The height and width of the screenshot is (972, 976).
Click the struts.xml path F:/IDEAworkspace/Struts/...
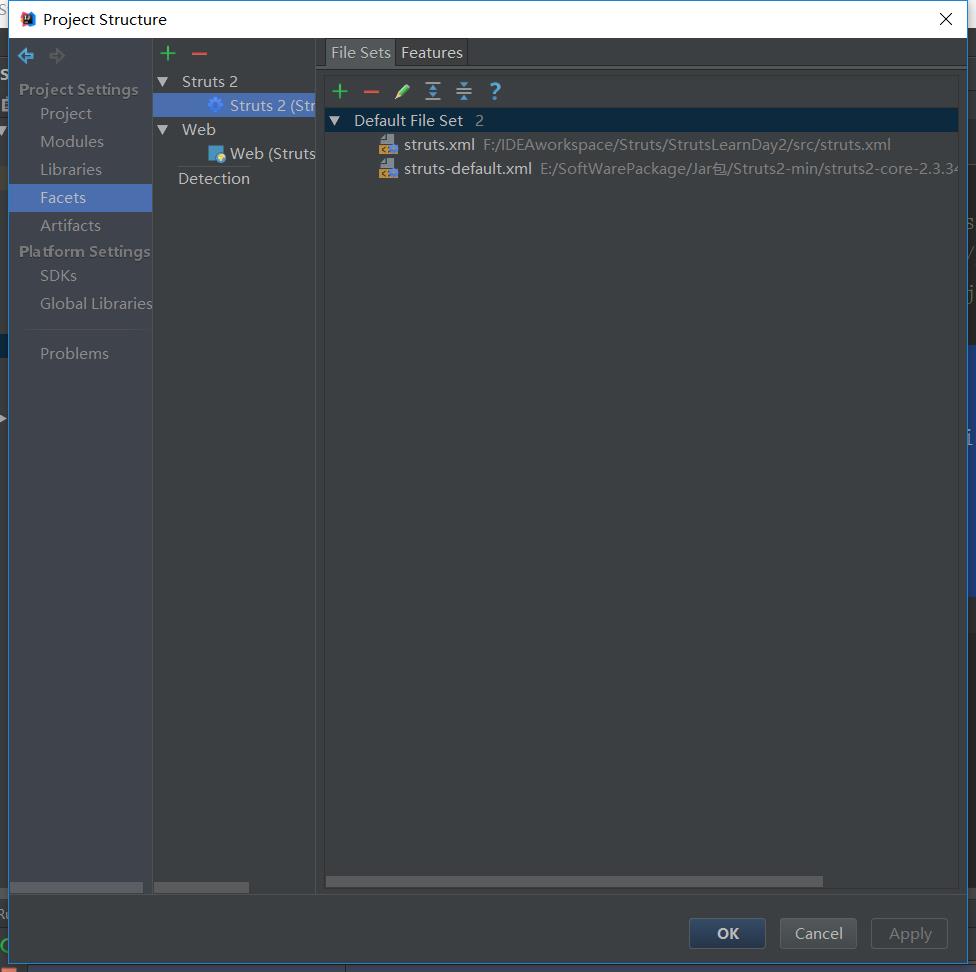[687, 145]
